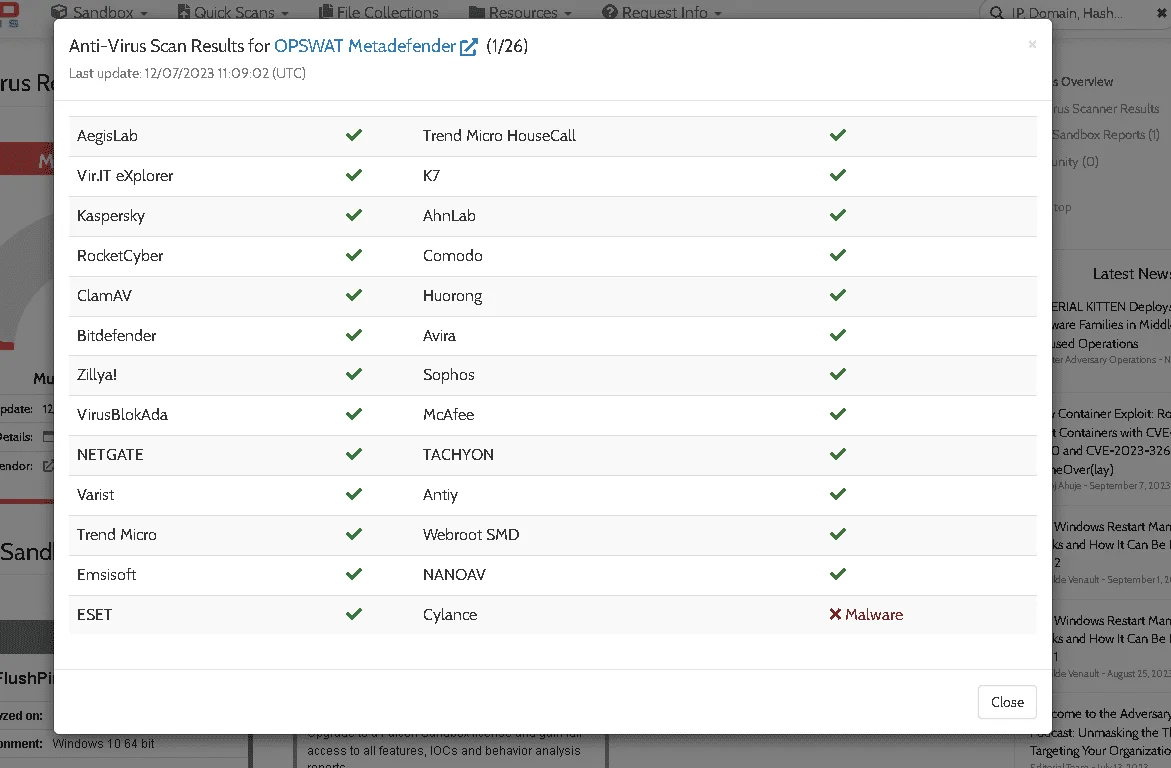Click the Antiy checkmark icon

[x=838, y=494]
